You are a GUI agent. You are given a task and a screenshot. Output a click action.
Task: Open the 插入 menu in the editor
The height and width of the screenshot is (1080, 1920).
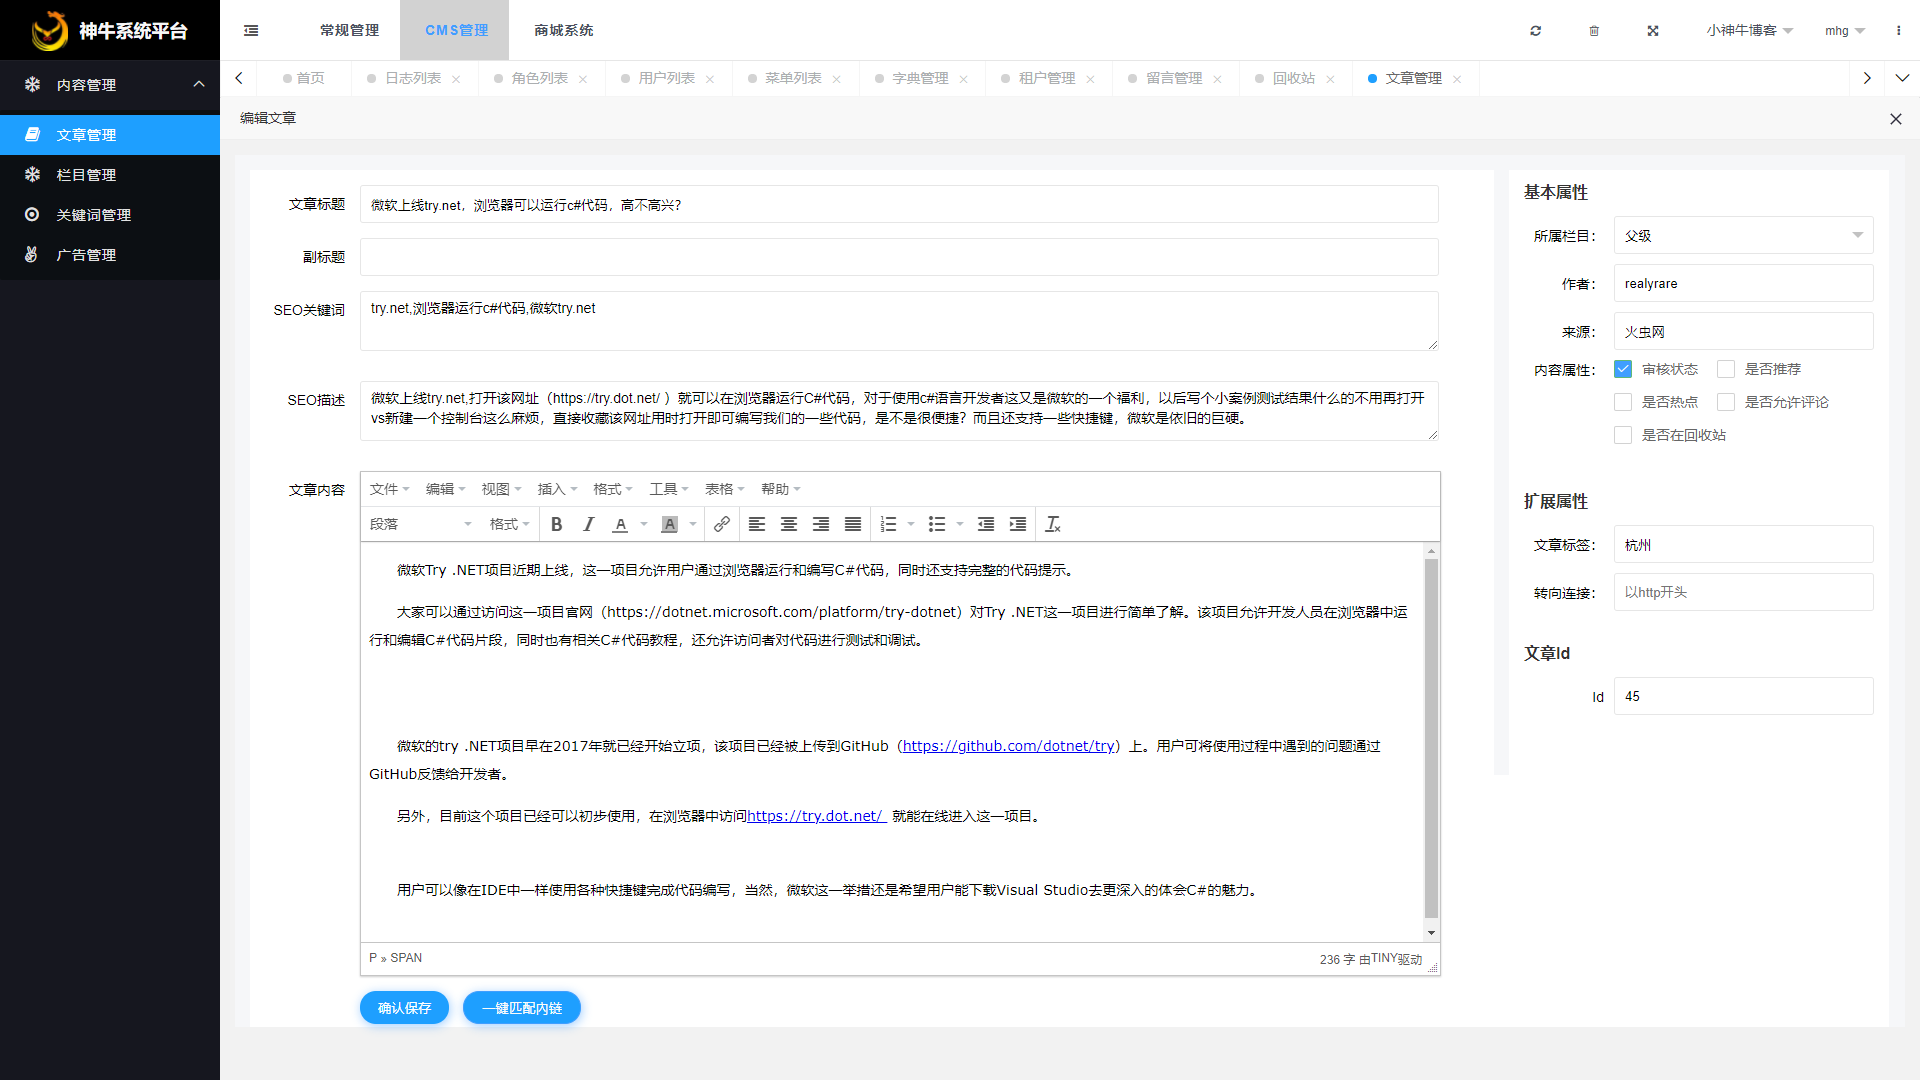point(556,489)
